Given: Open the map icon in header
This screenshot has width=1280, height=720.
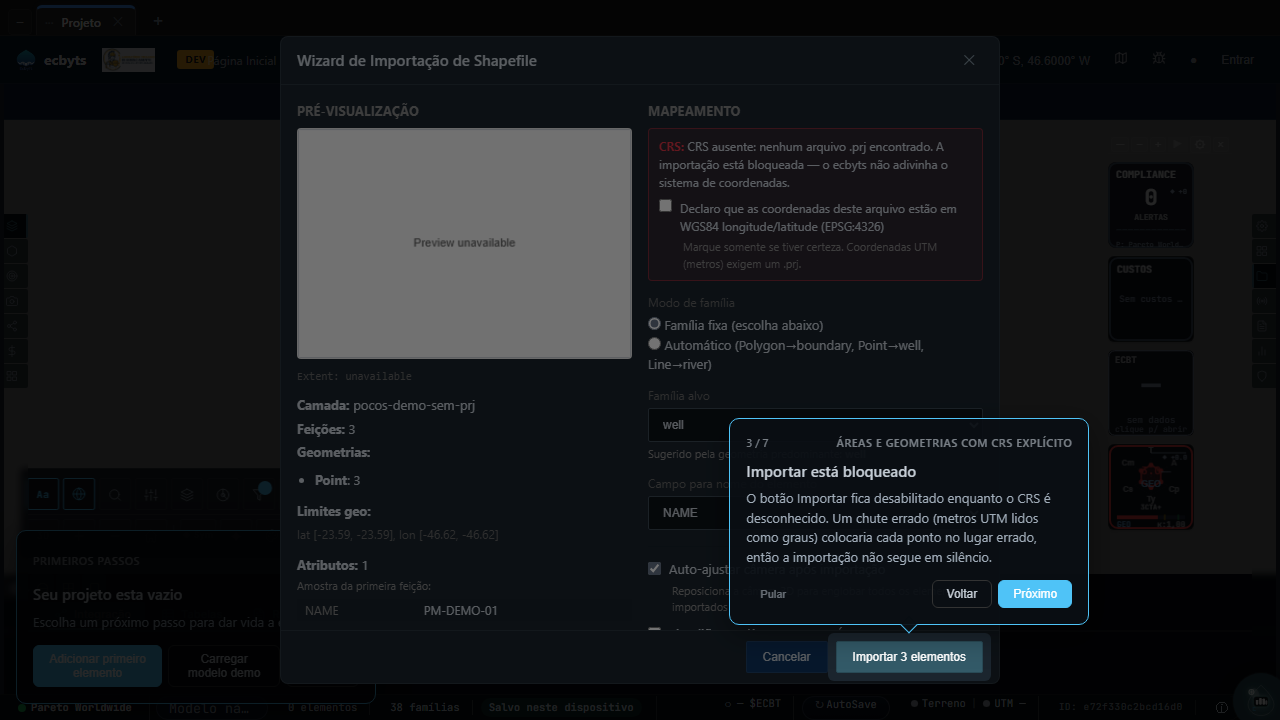Looking at the screenshot, I should (x=1121, y=59).
